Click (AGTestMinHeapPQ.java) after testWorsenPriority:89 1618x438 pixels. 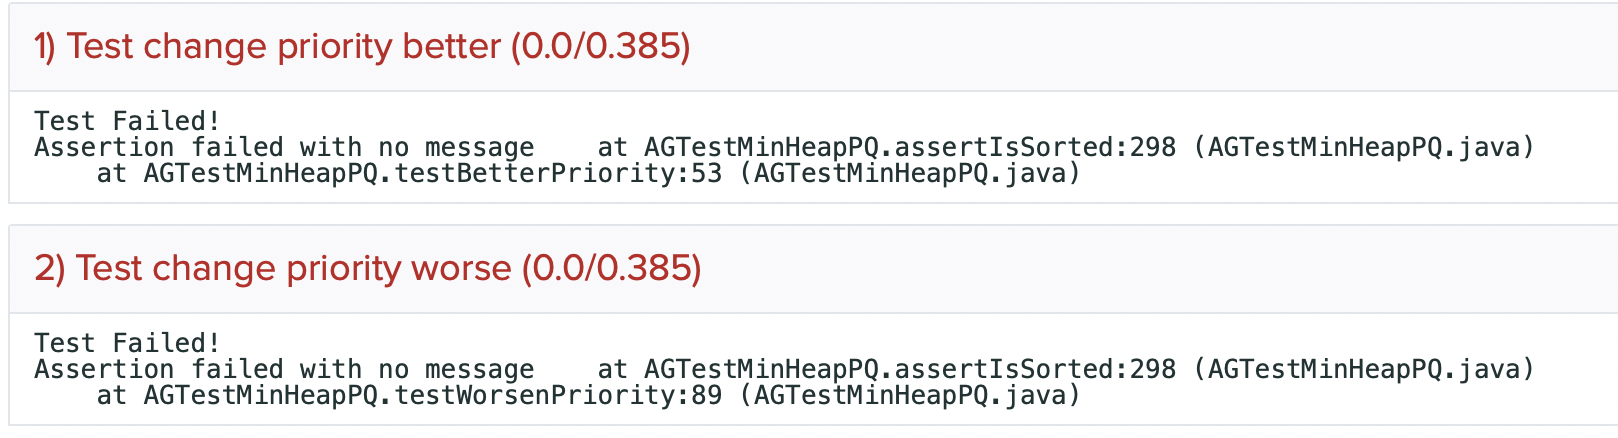click(x=917, y=396)
